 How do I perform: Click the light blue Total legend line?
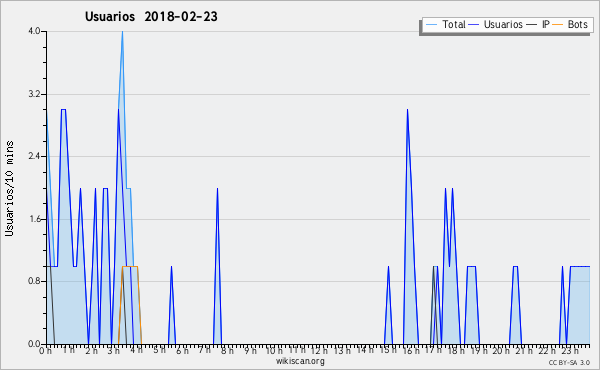(431, 25)
